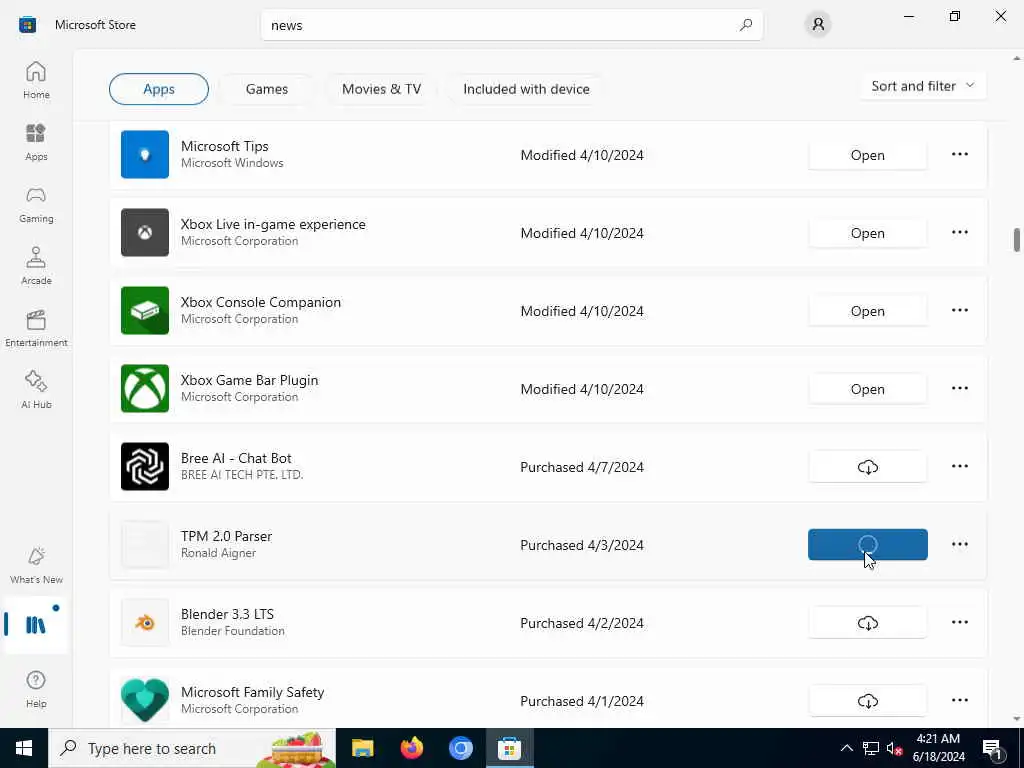Open more options for Xbox Live in-game experience
The image size is (1024, 768).
(959, 232)
